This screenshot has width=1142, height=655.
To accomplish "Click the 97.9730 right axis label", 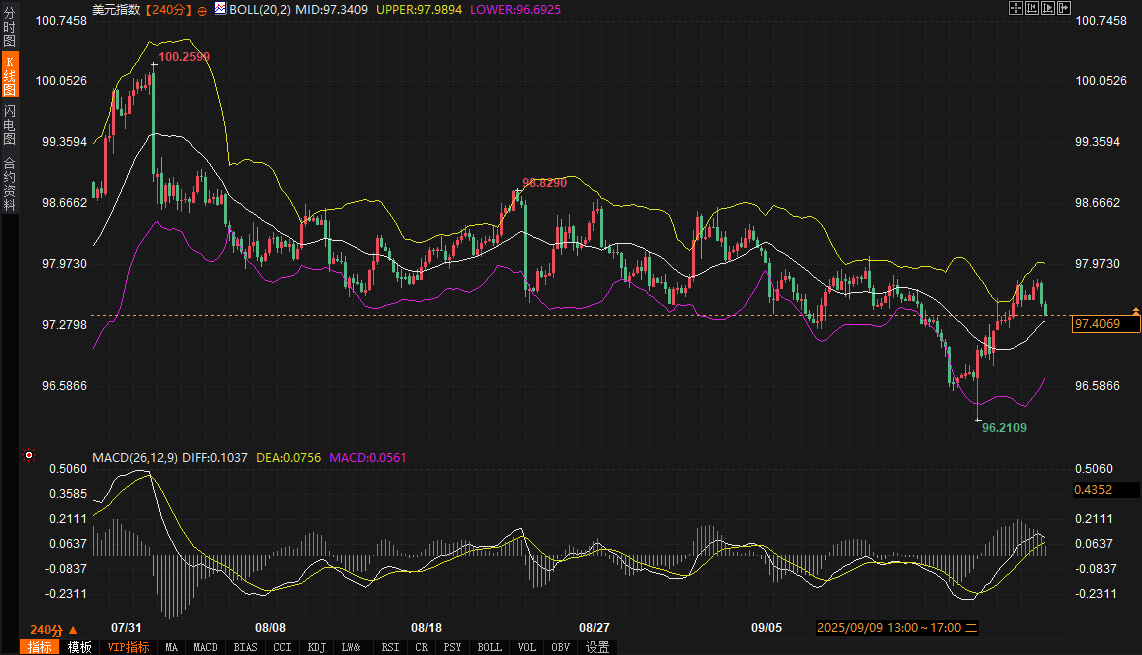I will 1098,263.
